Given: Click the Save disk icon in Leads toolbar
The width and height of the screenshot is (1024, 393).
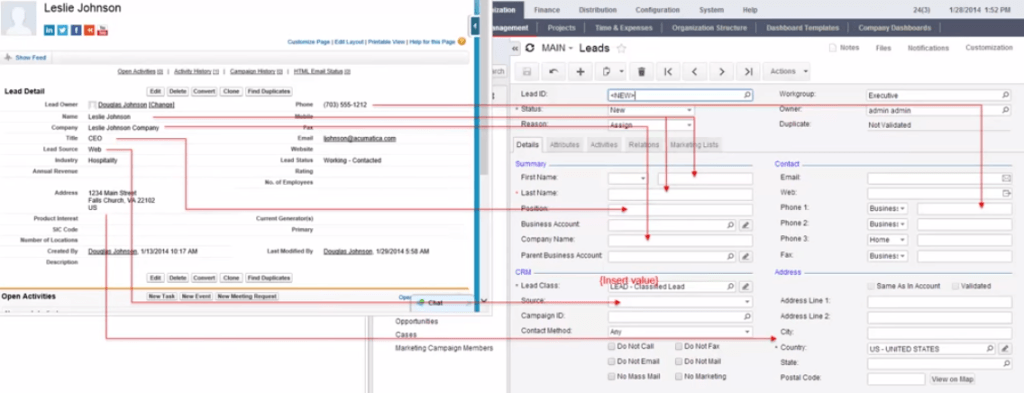Looking at the screenshot, I should coord(527,71).
